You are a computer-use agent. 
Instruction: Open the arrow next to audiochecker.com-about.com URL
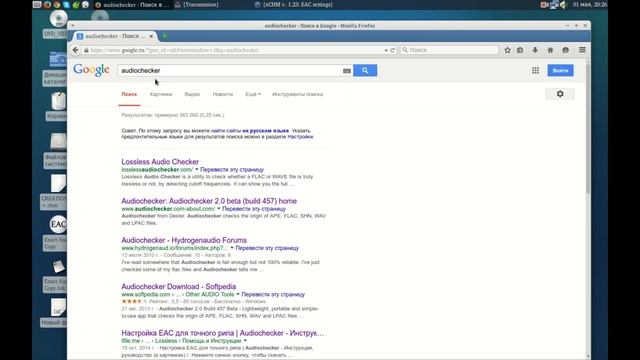click(x=218, y=209)
